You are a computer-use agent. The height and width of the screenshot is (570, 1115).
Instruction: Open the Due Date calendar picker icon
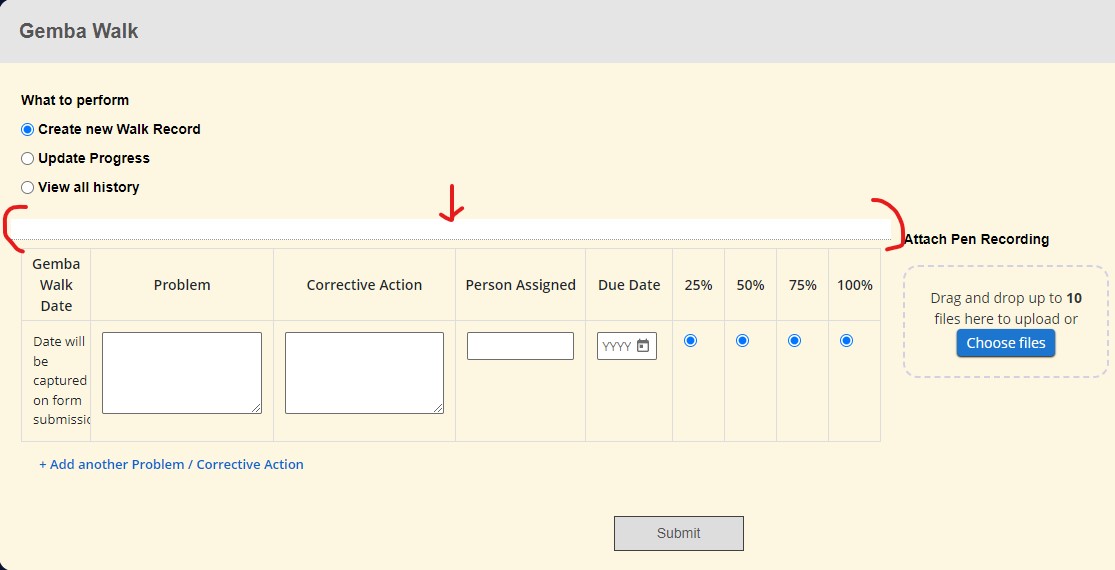click(643, 346)
